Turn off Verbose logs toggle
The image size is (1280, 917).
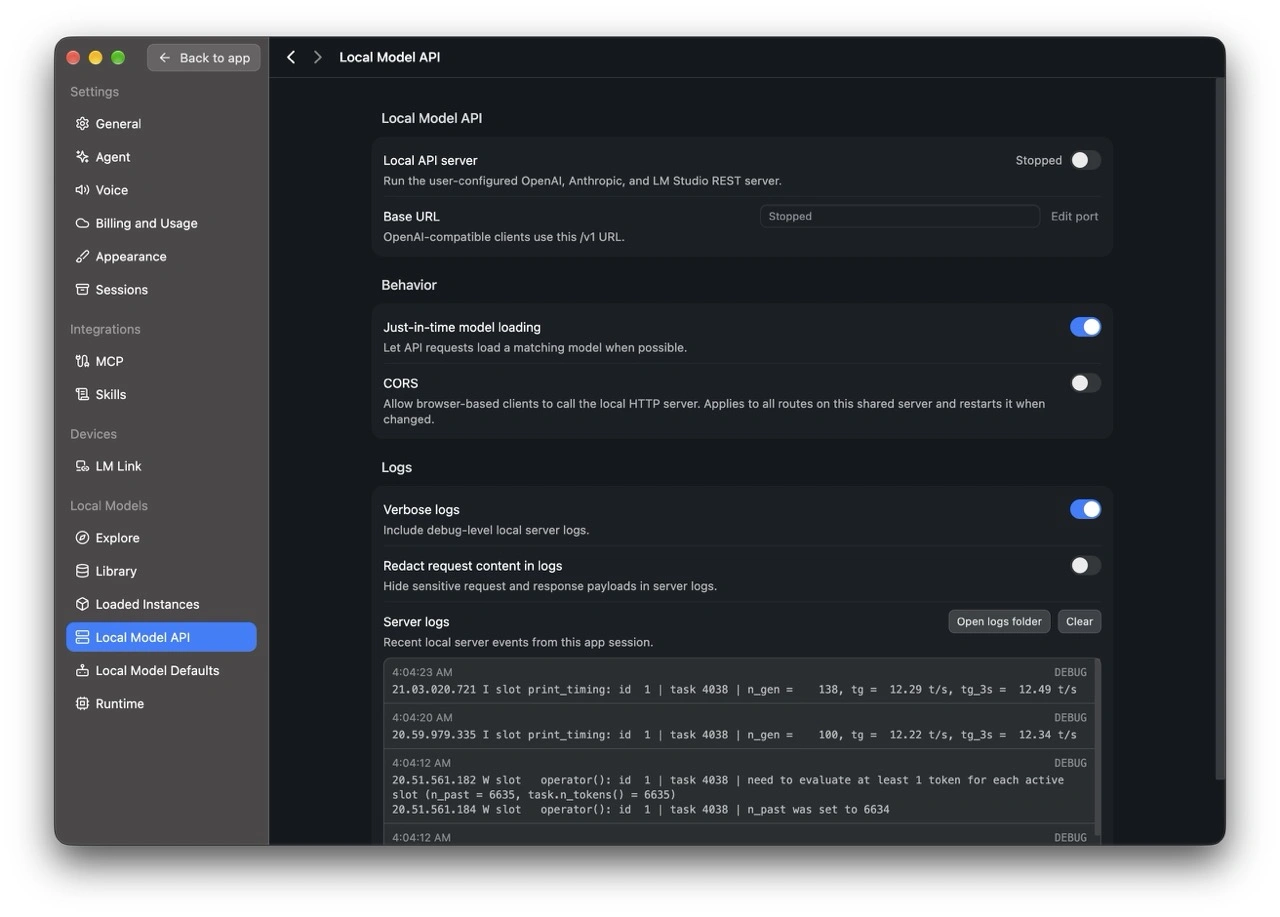pyautogui.click(x=1085, y=509)
